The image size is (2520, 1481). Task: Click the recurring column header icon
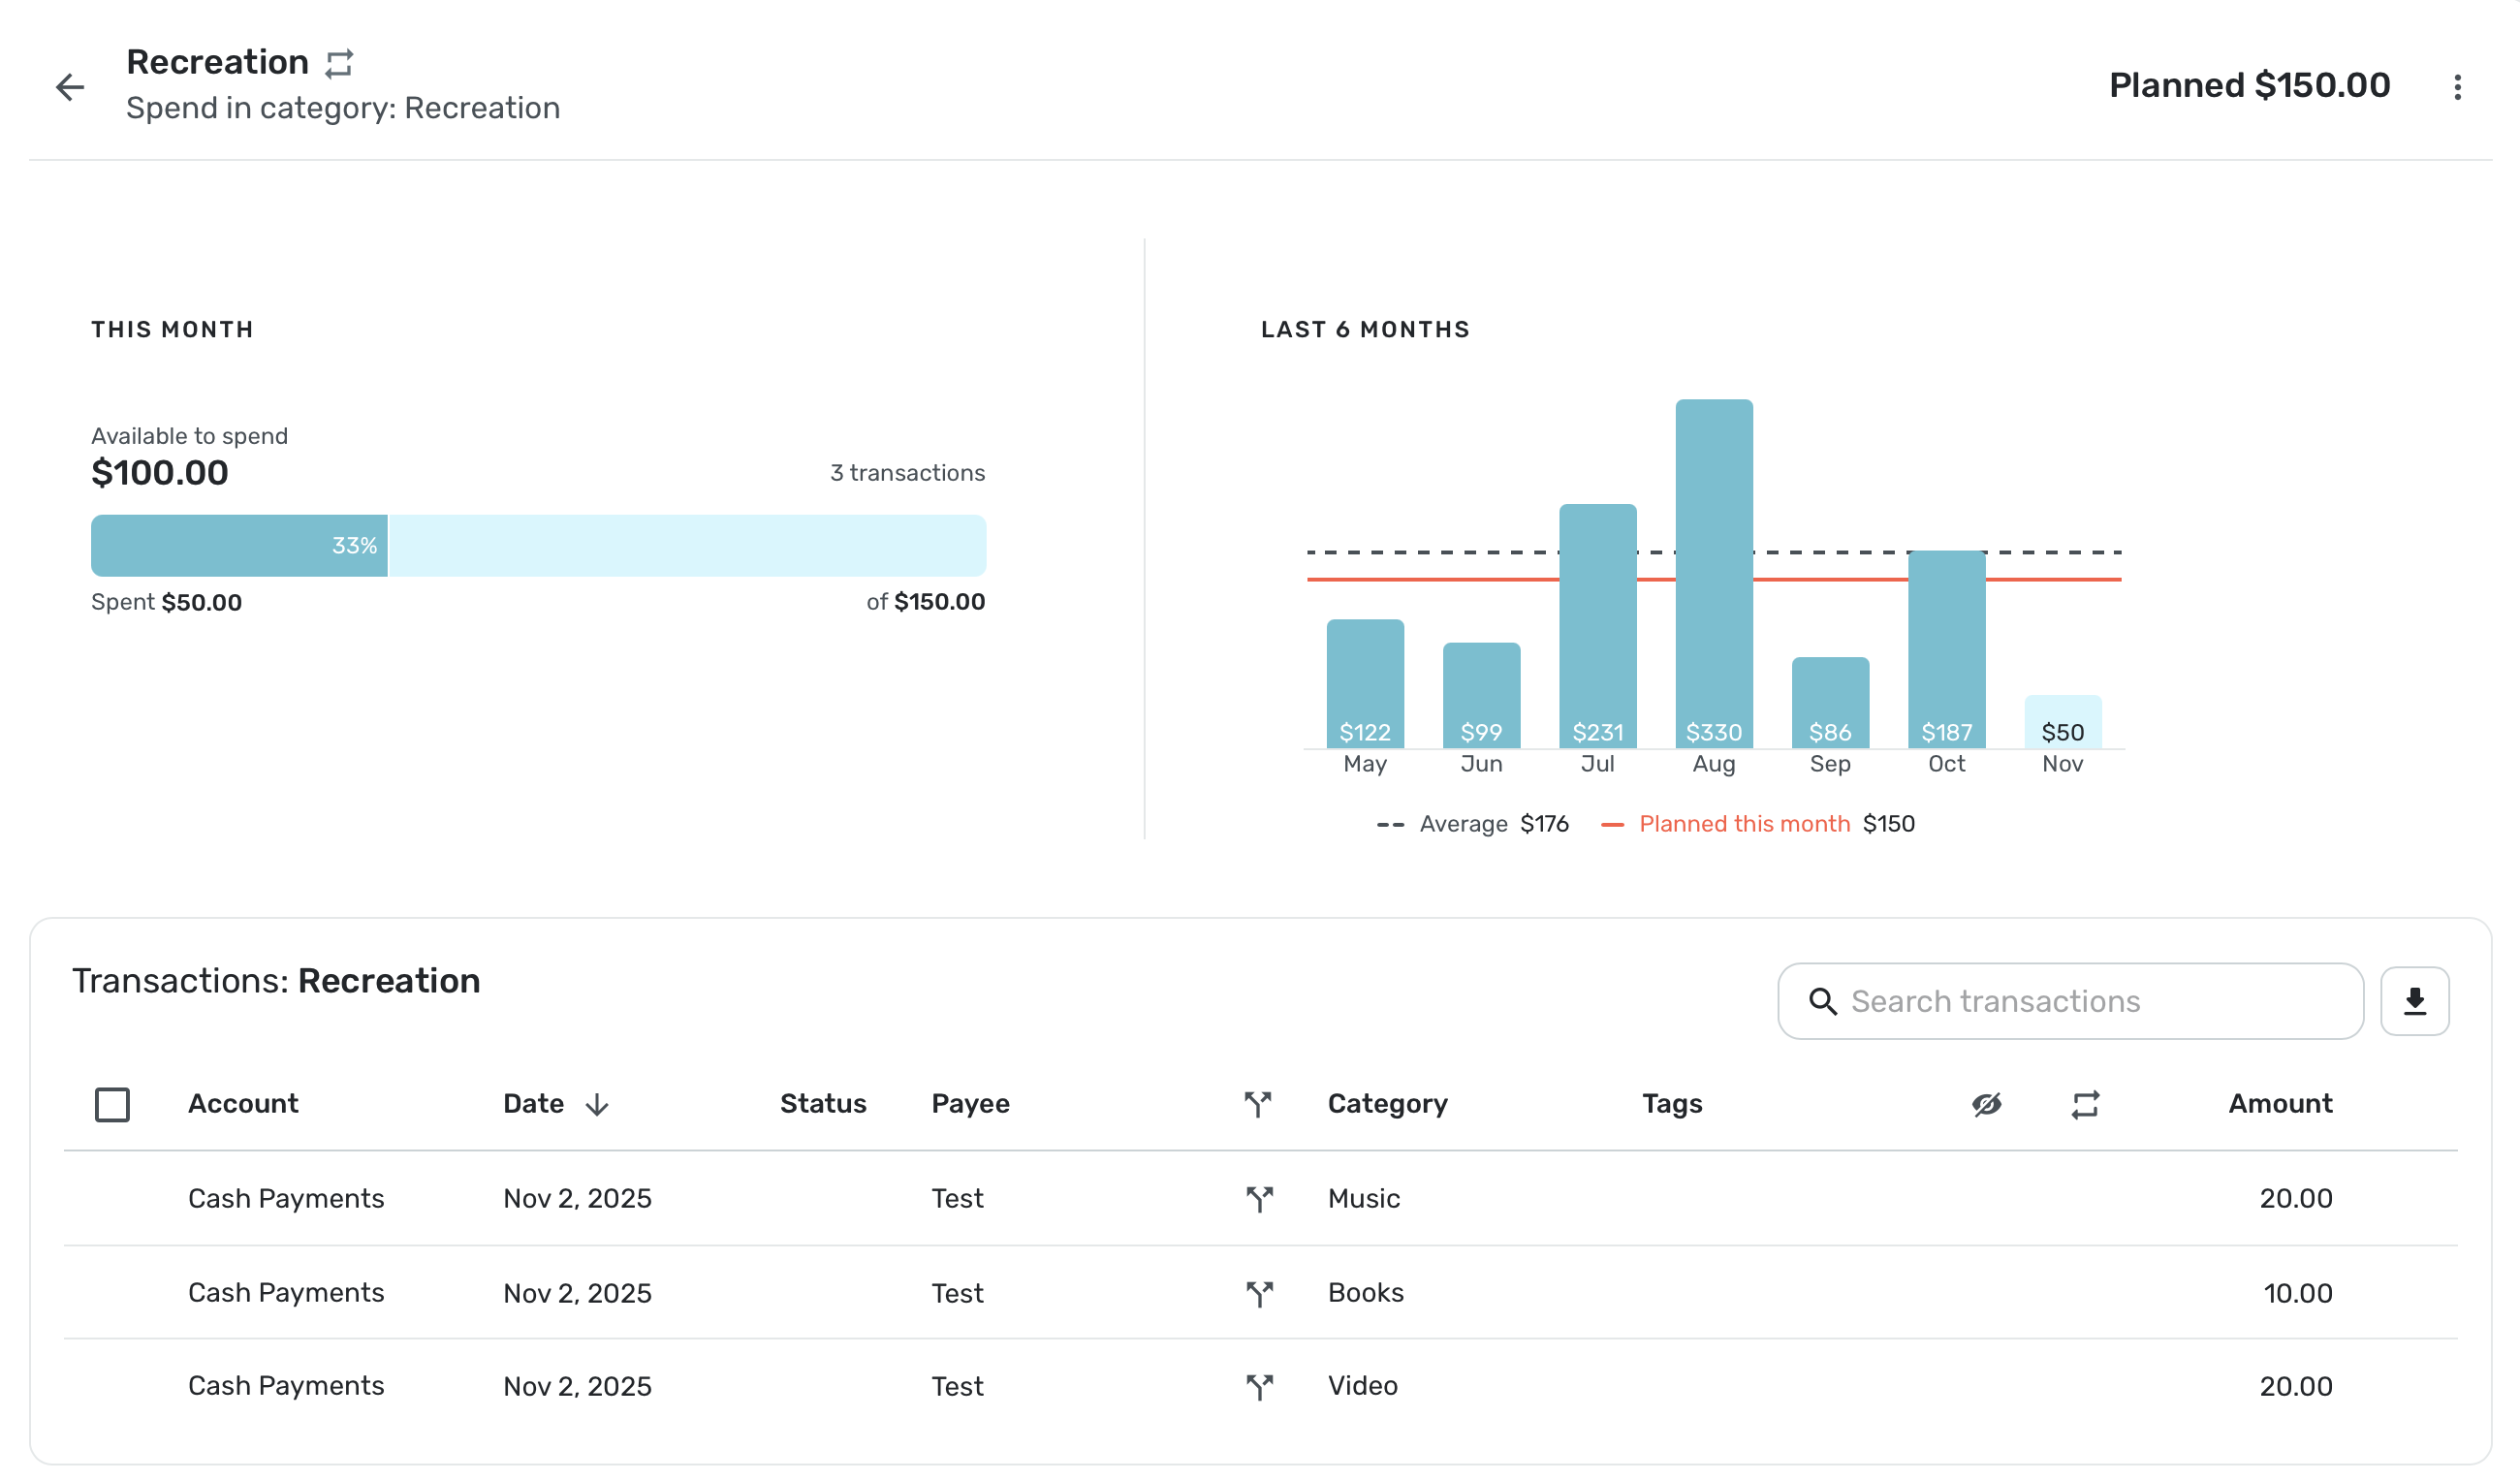point(2084,1104)
